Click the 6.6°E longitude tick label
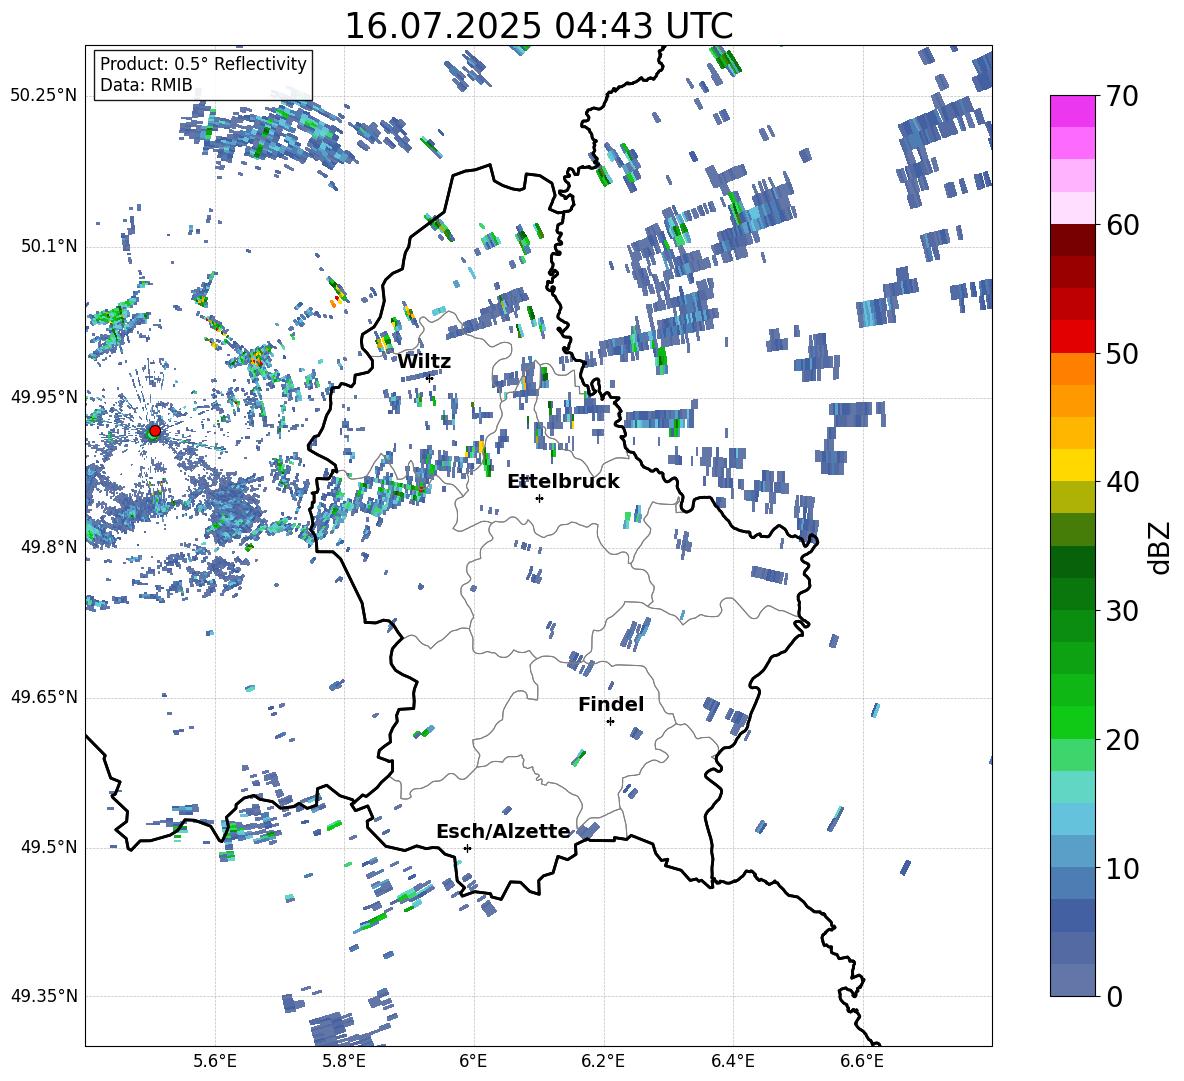Viewport: 1184px width, 1081px height. point(862,1061)
